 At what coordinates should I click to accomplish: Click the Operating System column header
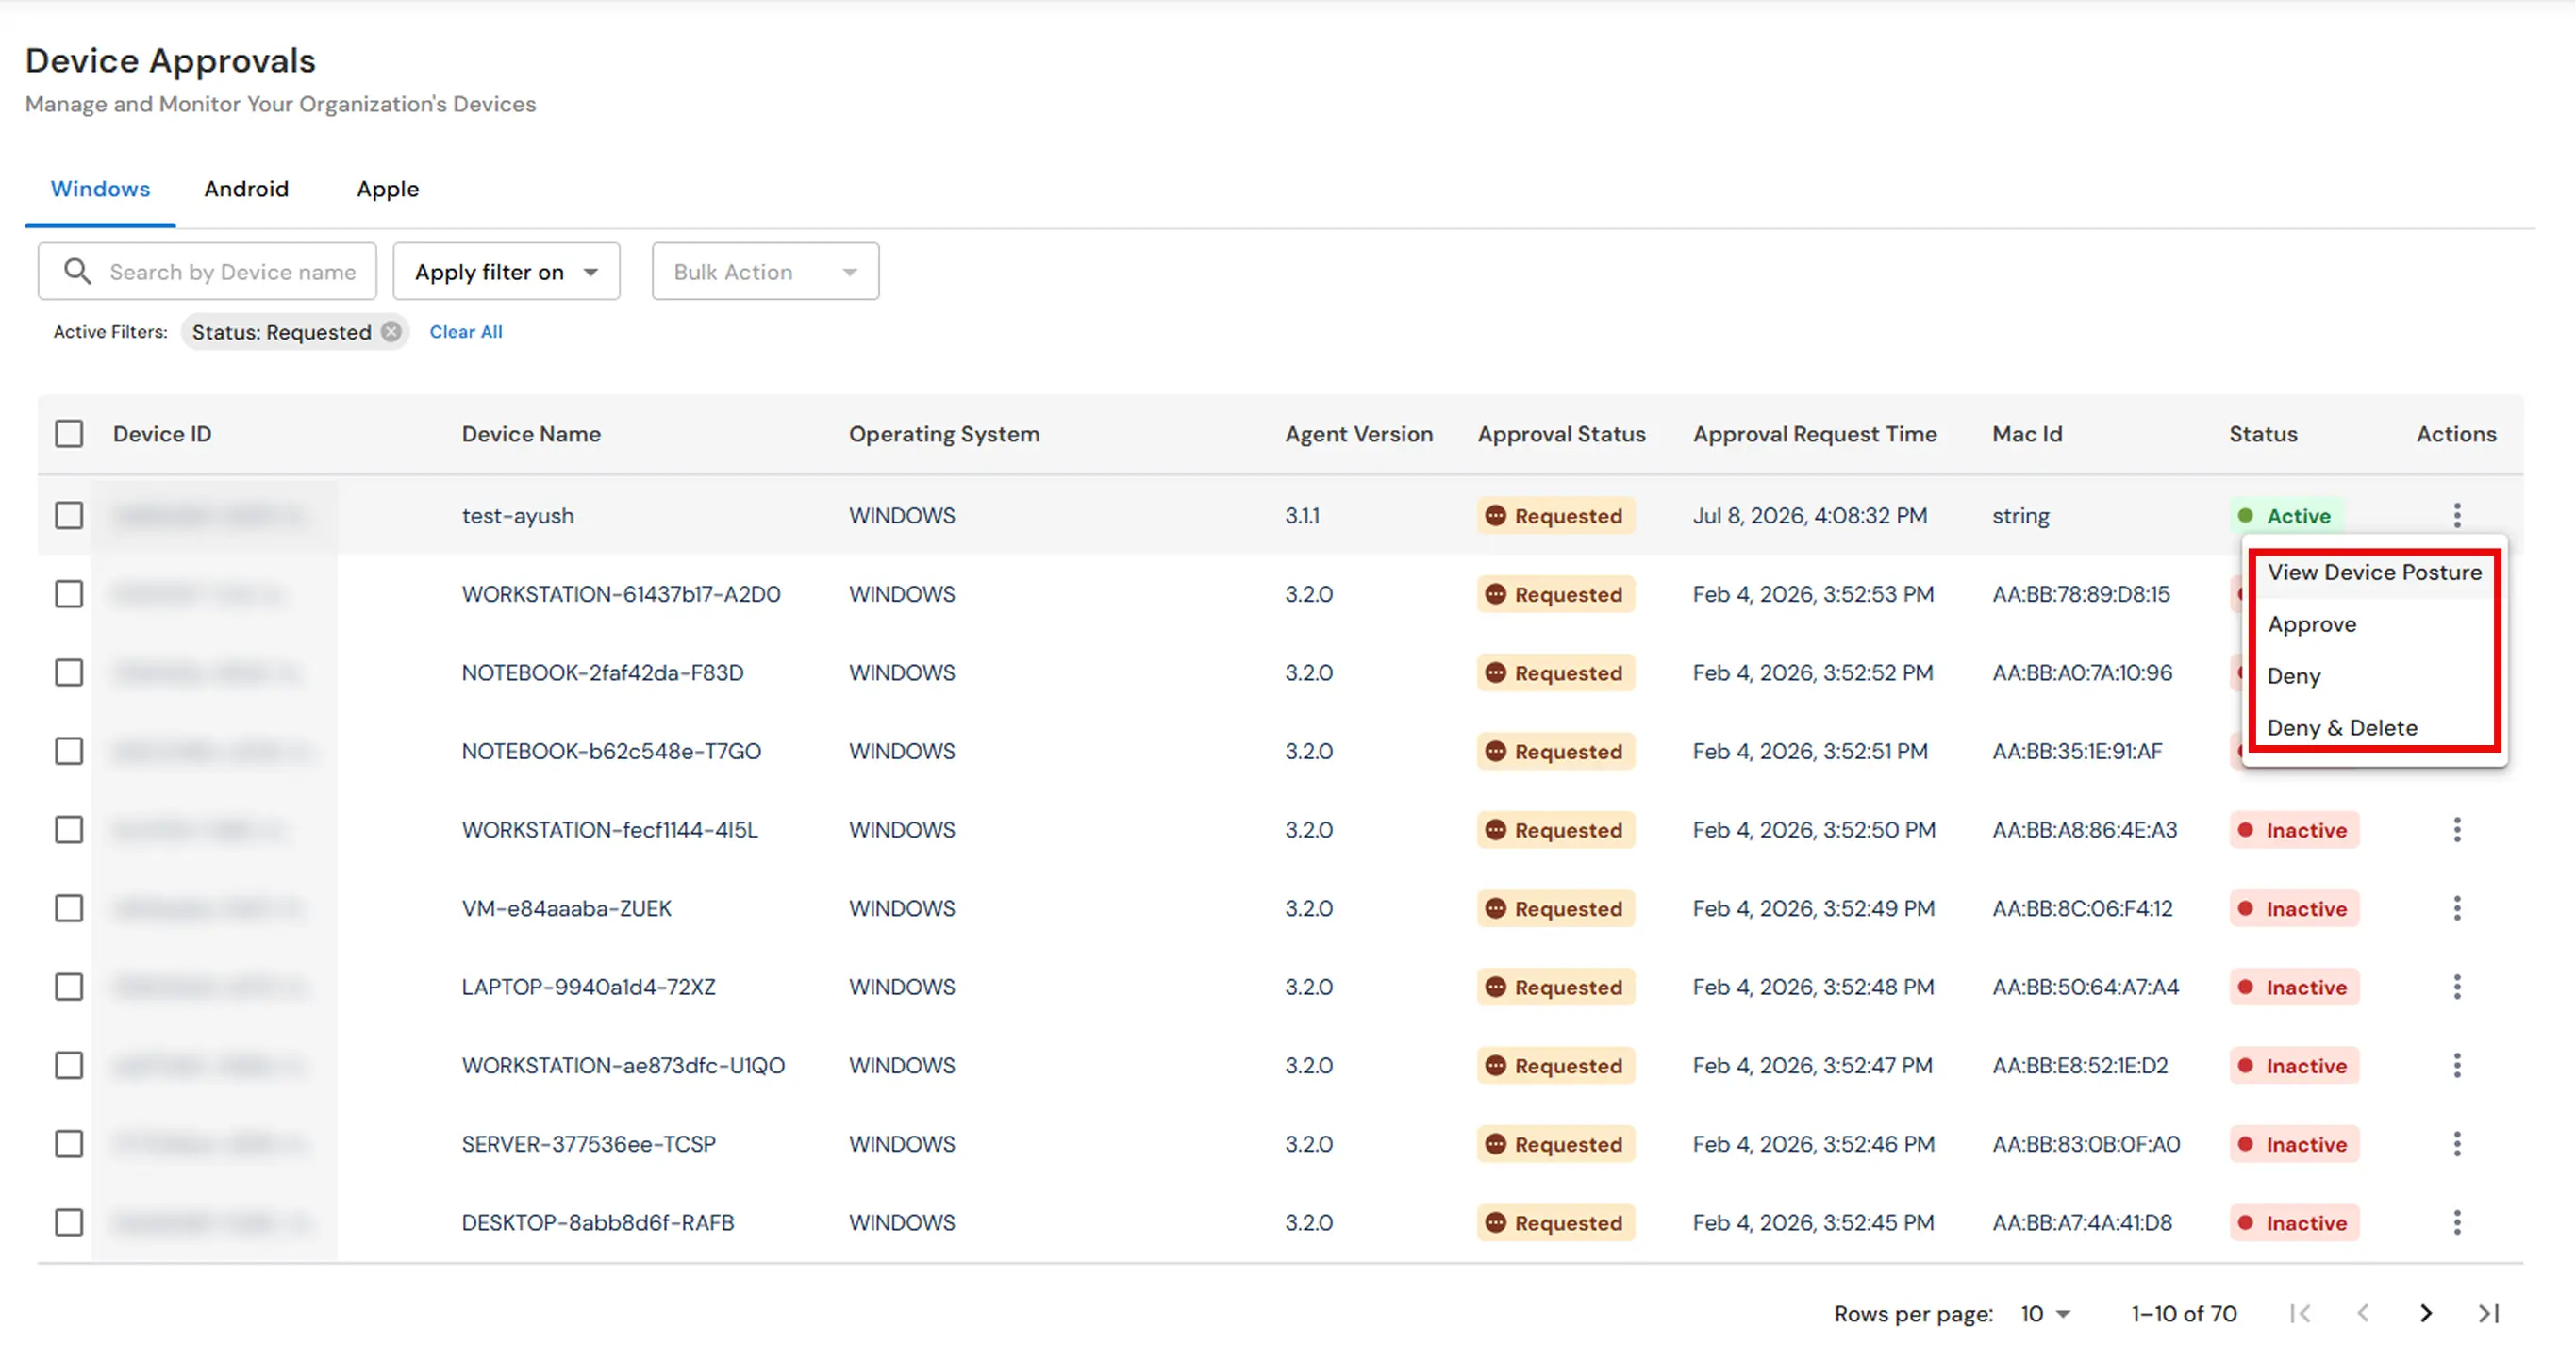tap(944, 434)
